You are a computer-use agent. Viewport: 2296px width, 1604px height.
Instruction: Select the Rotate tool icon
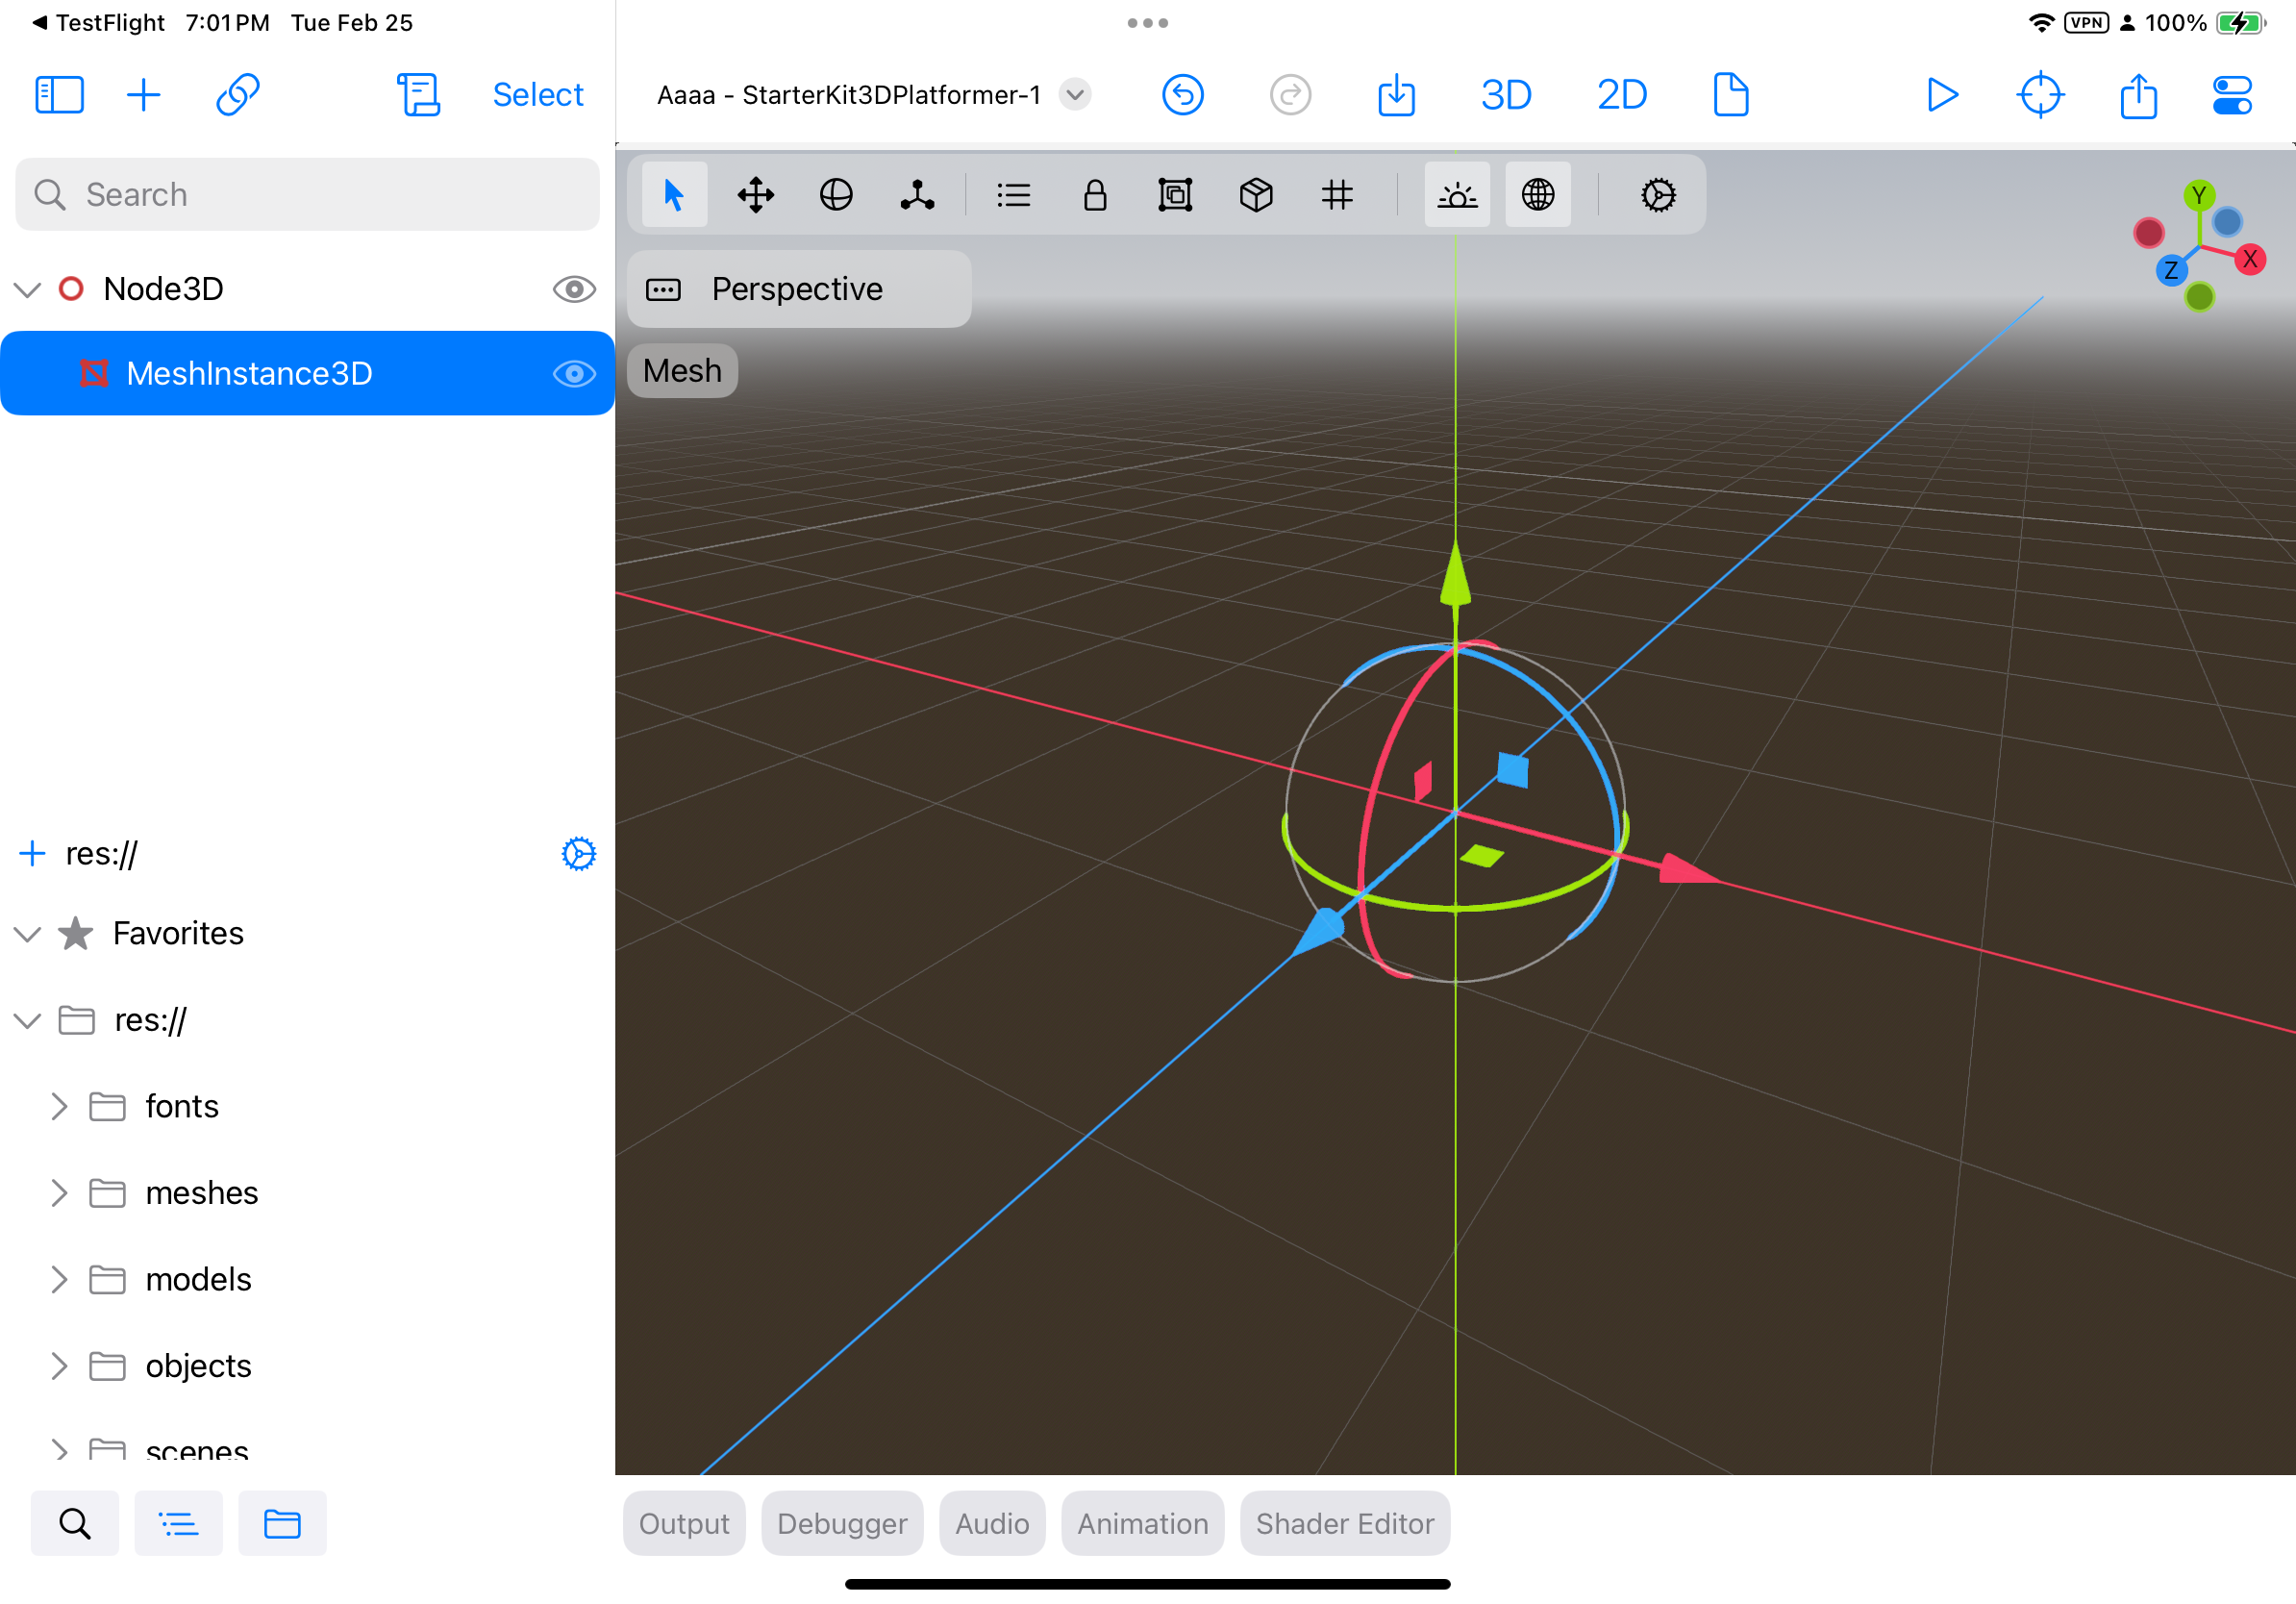836,194
